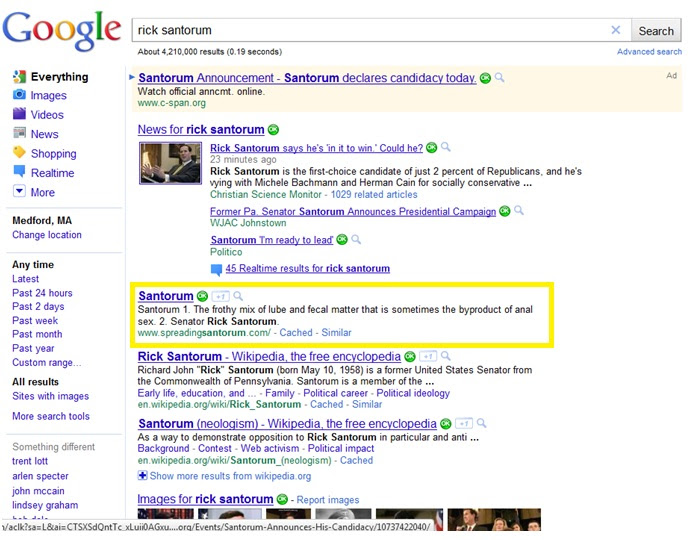This screenshot has height=540, width=692.
Task: Clear the search box with the X icon
Action: click(x=615, y=30)
